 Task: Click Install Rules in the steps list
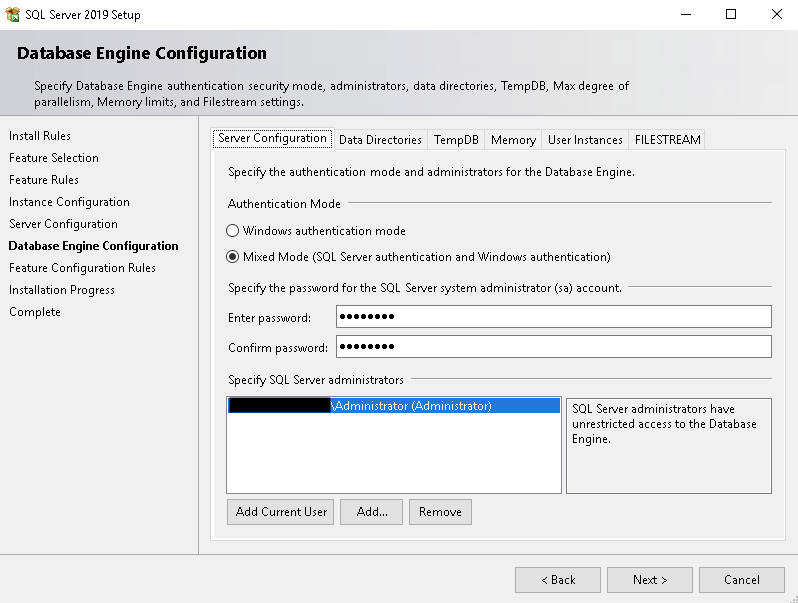[x=40, y=136]
